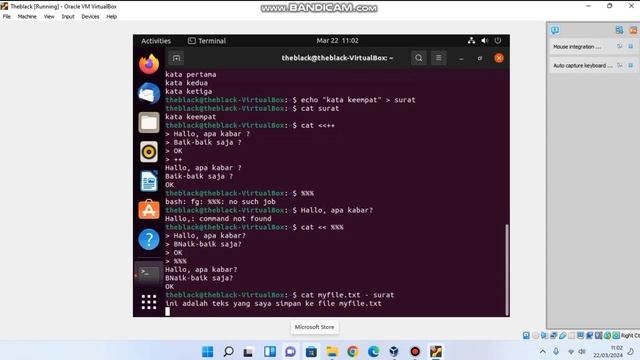The height and width of the screenshot is (360, 640).
Task: Open the Terminal app menu in top bar
Action: pyautogui.click(x=207, y=41)
